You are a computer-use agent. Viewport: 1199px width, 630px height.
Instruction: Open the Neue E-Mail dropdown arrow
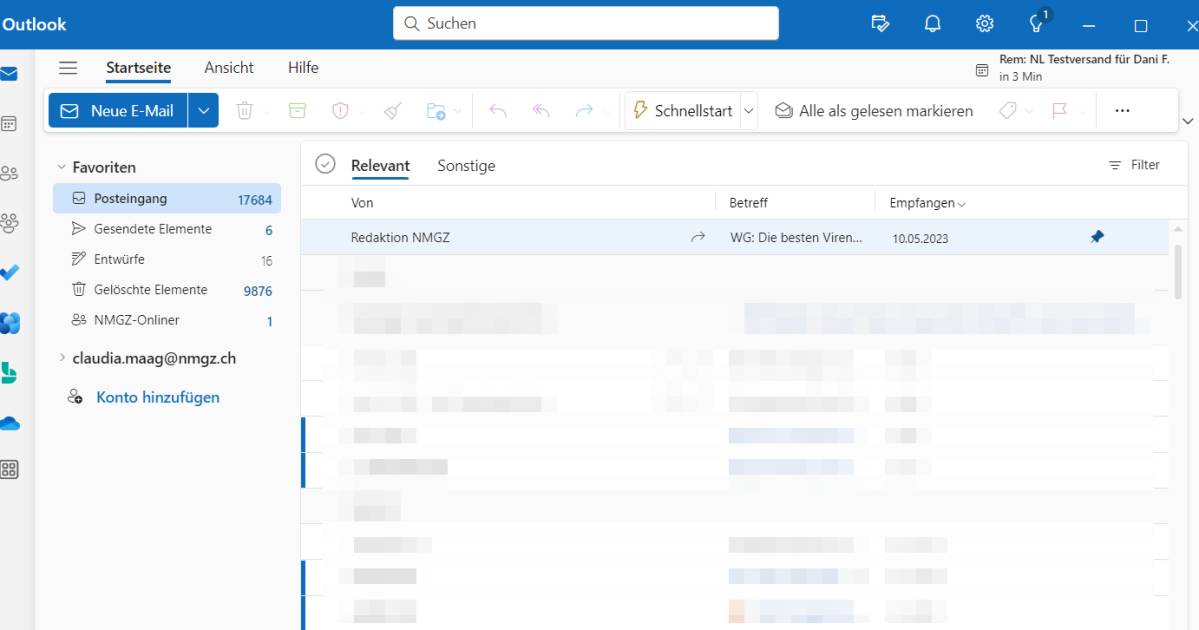[203, 110]
